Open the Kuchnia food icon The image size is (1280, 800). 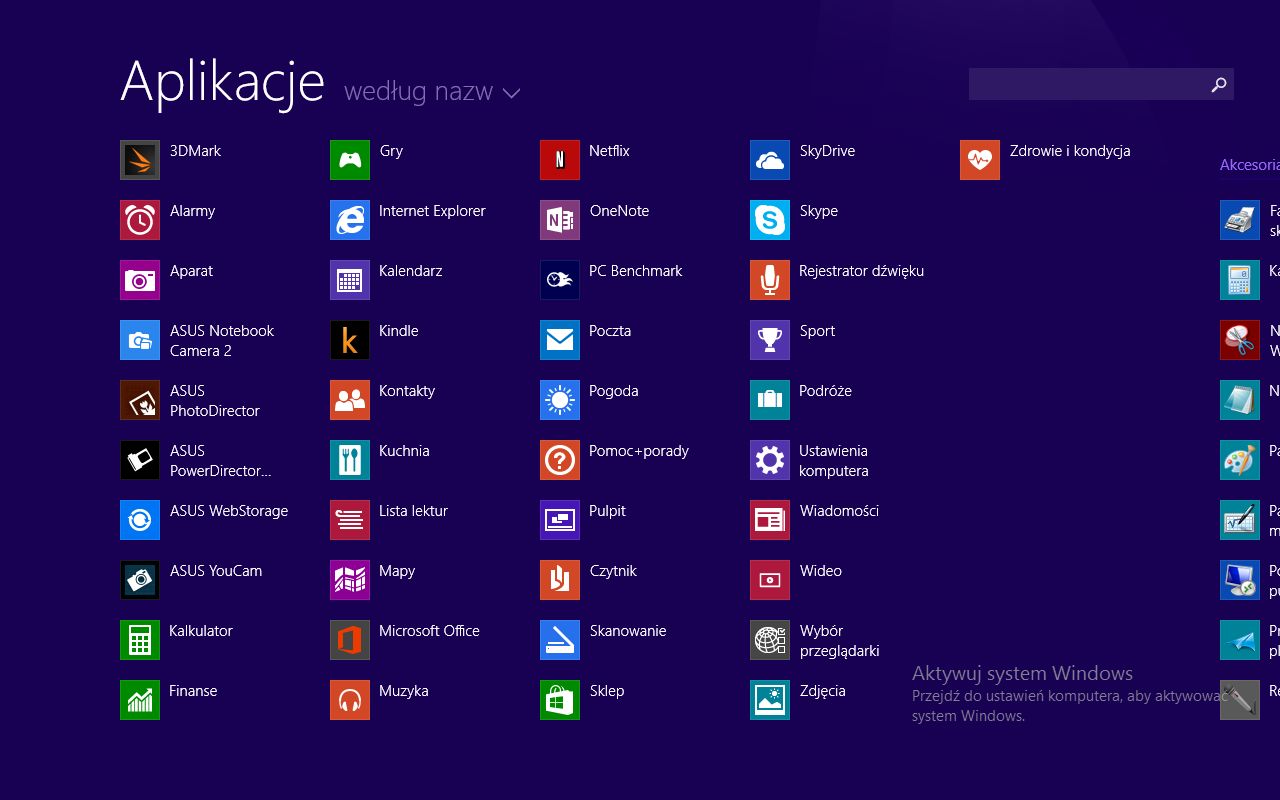point(350,460)
